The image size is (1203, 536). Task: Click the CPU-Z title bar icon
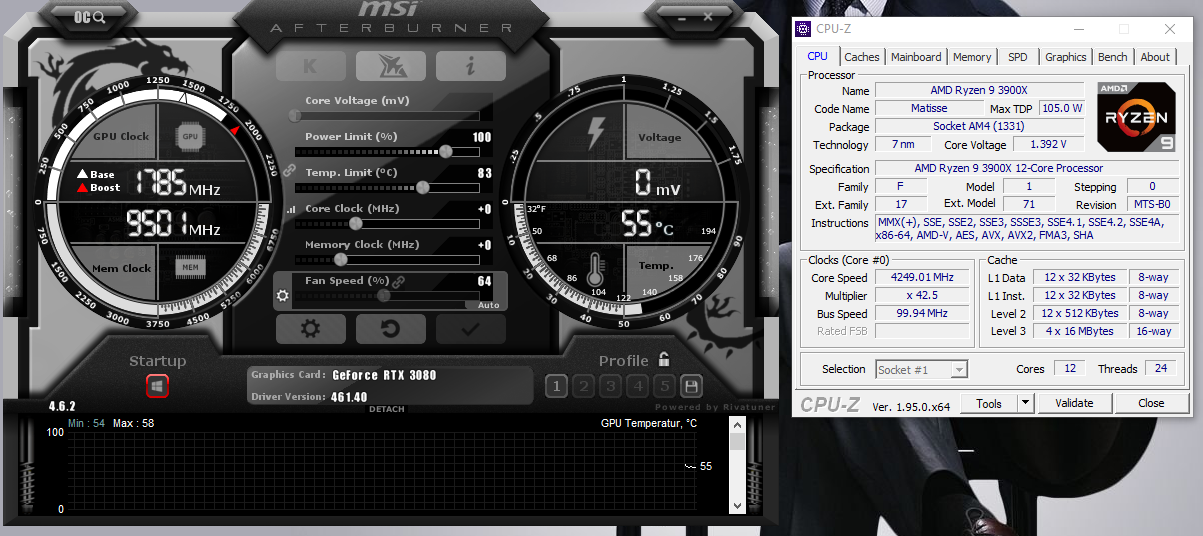click(x=804, y=28)
